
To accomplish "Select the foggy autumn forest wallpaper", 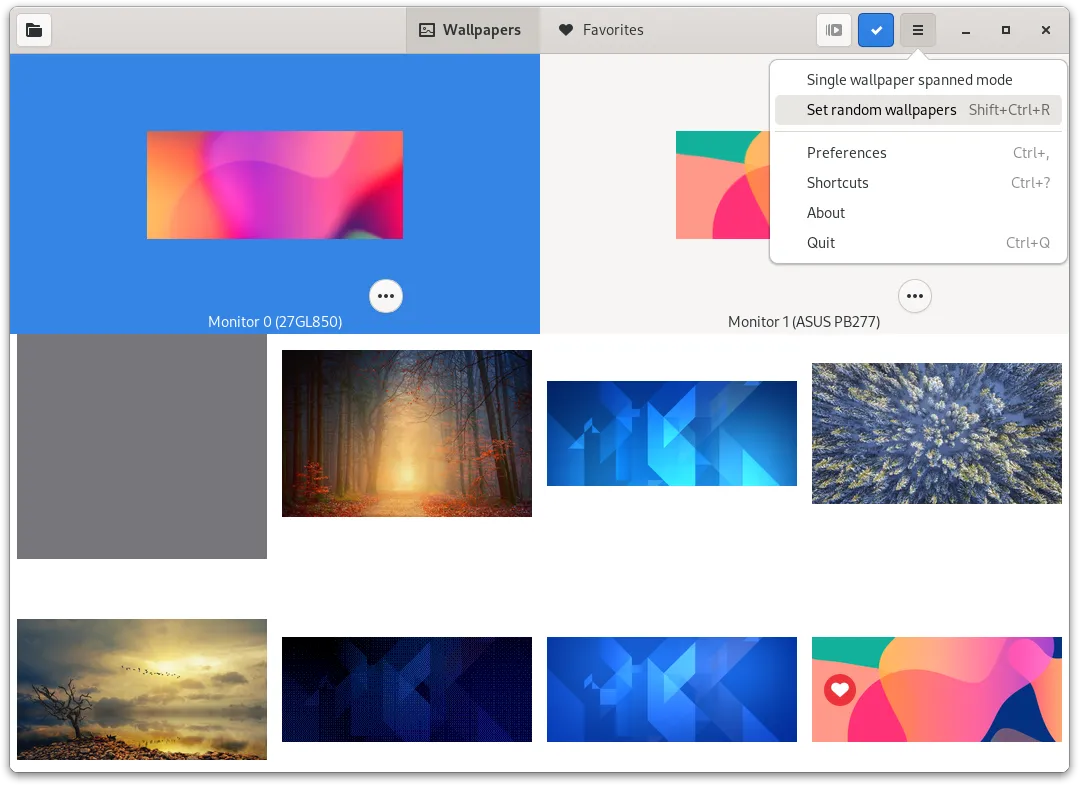I will pyautogui.click(x=406, y=433).
